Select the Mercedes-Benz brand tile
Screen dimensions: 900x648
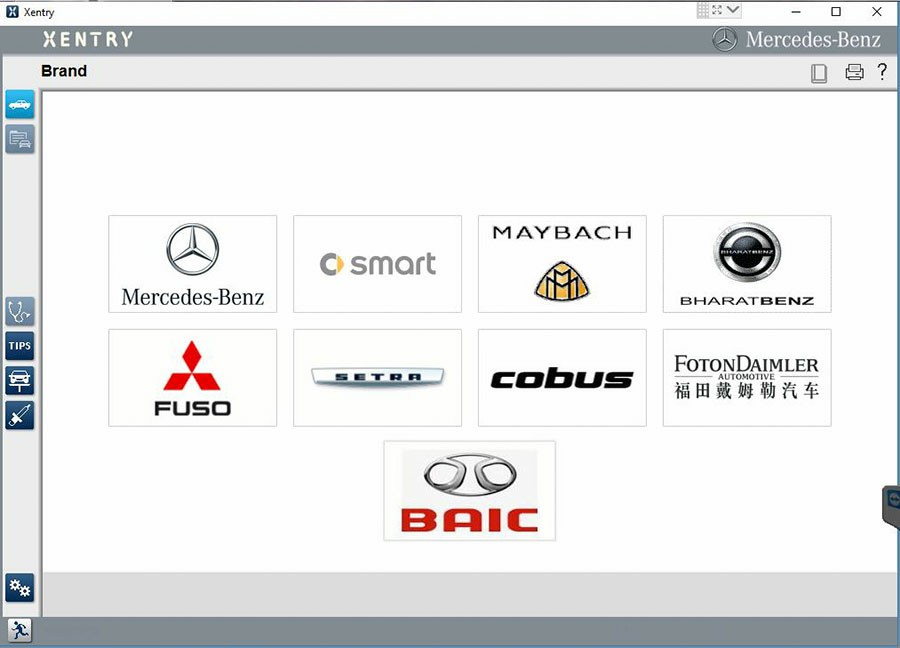pos(193,264)
